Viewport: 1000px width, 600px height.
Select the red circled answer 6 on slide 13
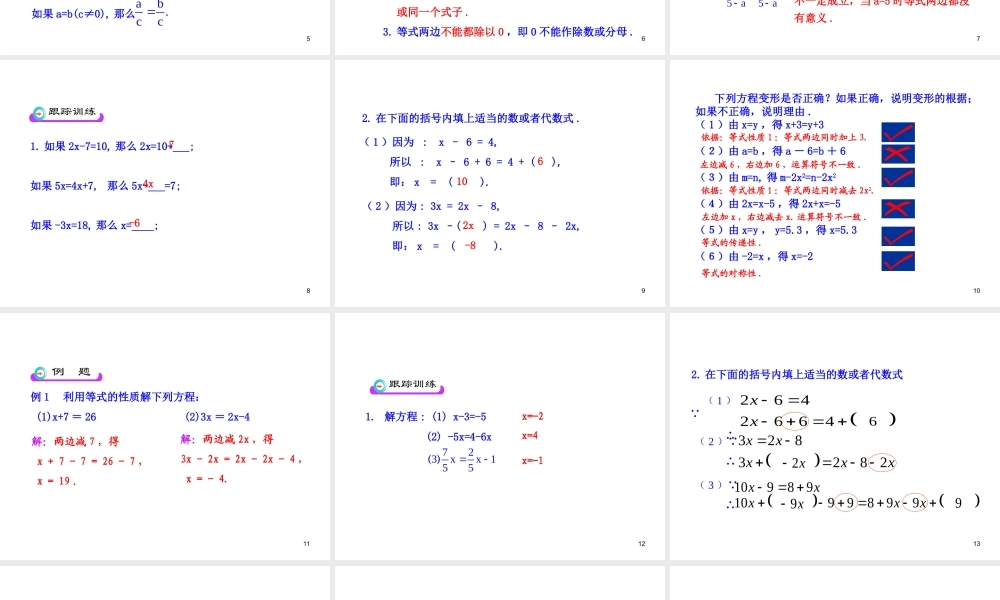pos(796,420)
